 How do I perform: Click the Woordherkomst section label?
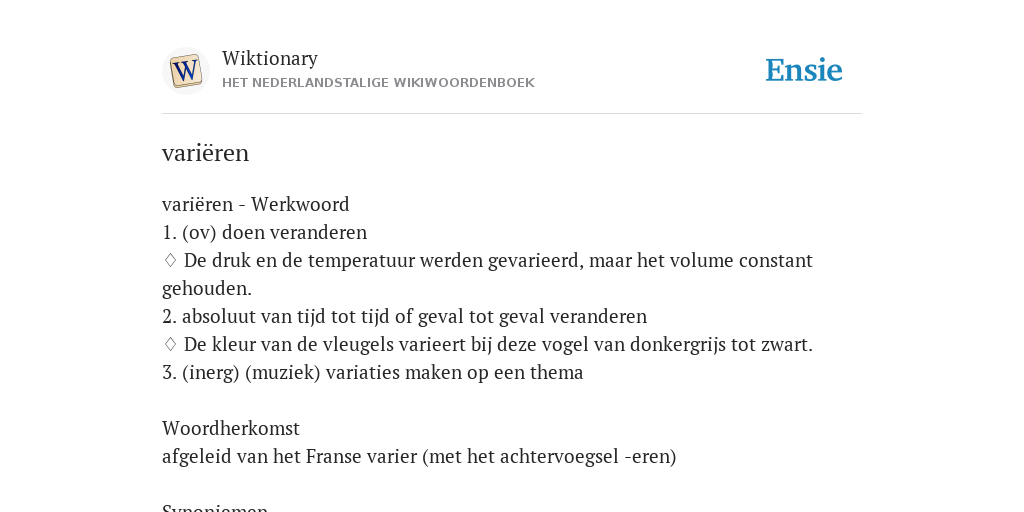pos(231,428)
